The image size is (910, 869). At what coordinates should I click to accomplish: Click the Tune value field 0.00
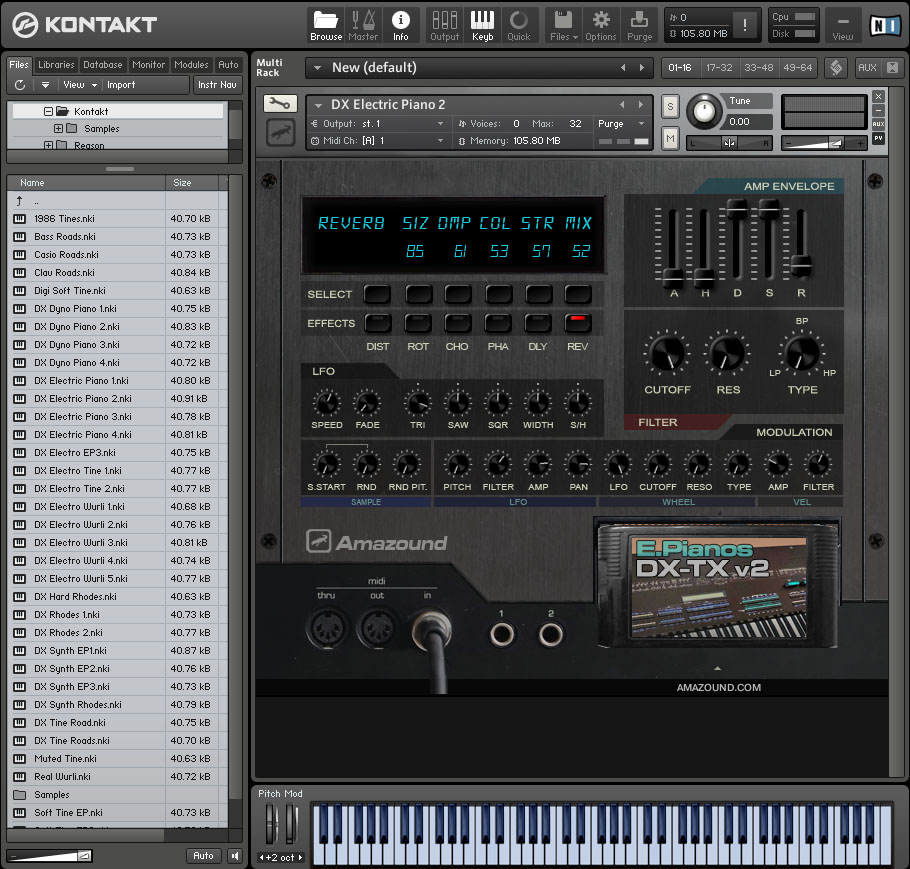point(746,121)
